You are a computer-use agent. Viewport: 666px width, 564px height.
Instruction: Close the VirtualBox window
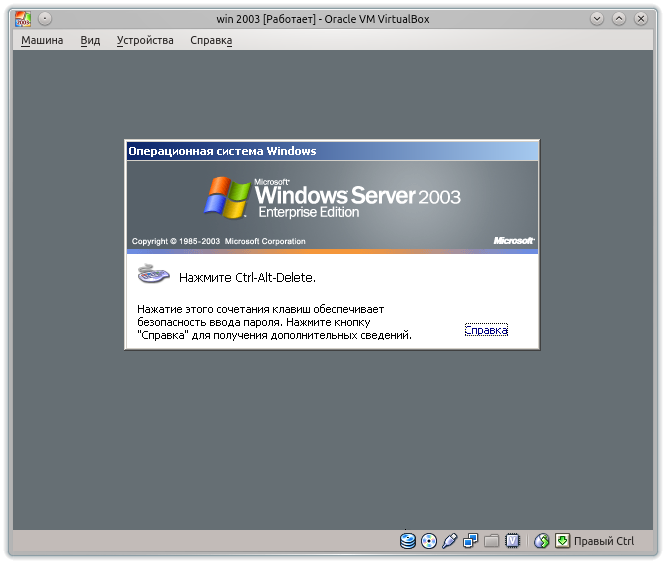click(x=641, y=19)
